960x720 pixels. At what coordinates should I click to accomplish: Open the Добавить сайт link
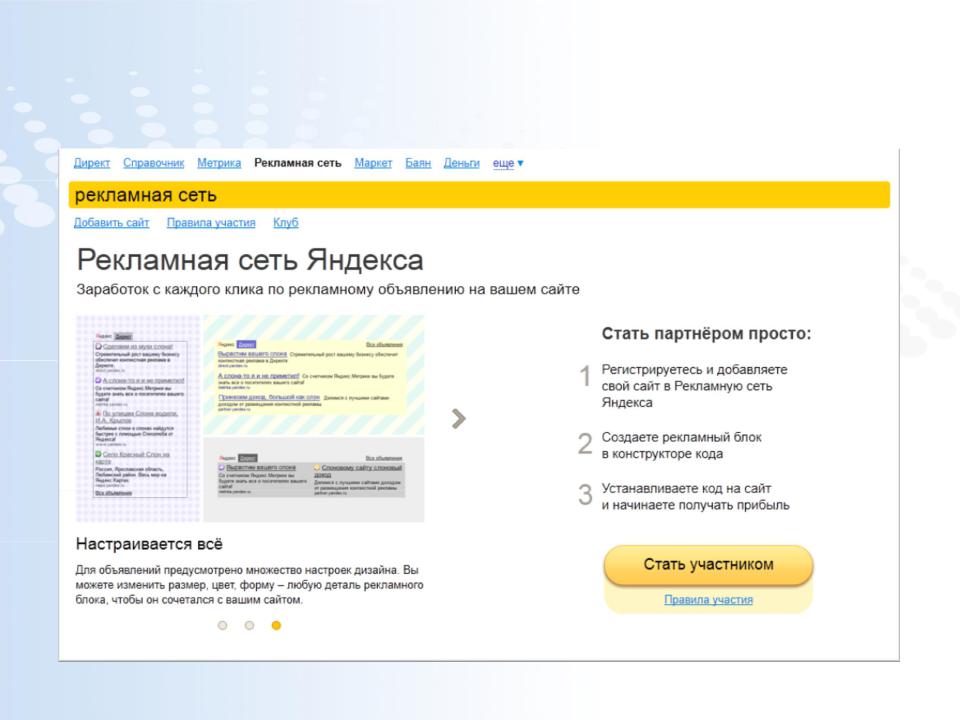point(111,223)
